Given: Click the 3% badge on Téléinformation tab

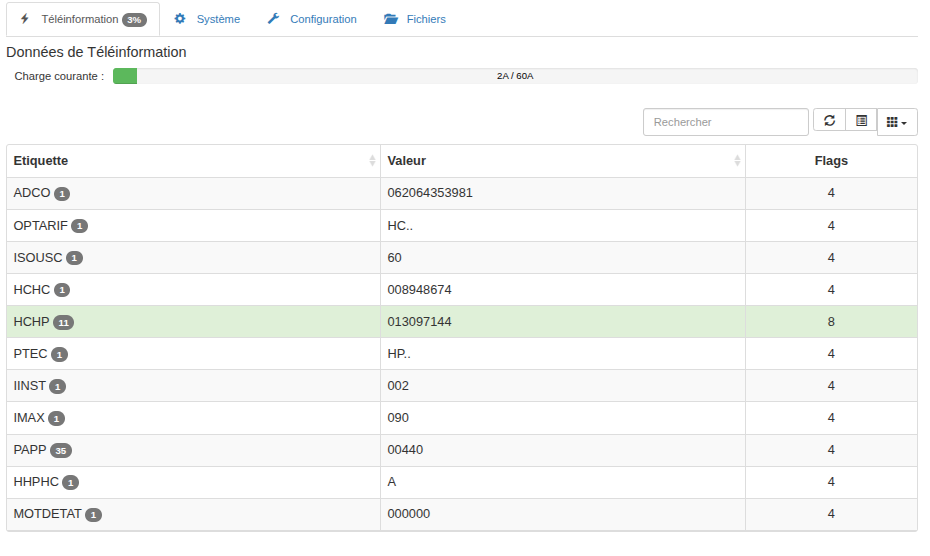Looking at the screenshot, I should [x=134, y=20].
